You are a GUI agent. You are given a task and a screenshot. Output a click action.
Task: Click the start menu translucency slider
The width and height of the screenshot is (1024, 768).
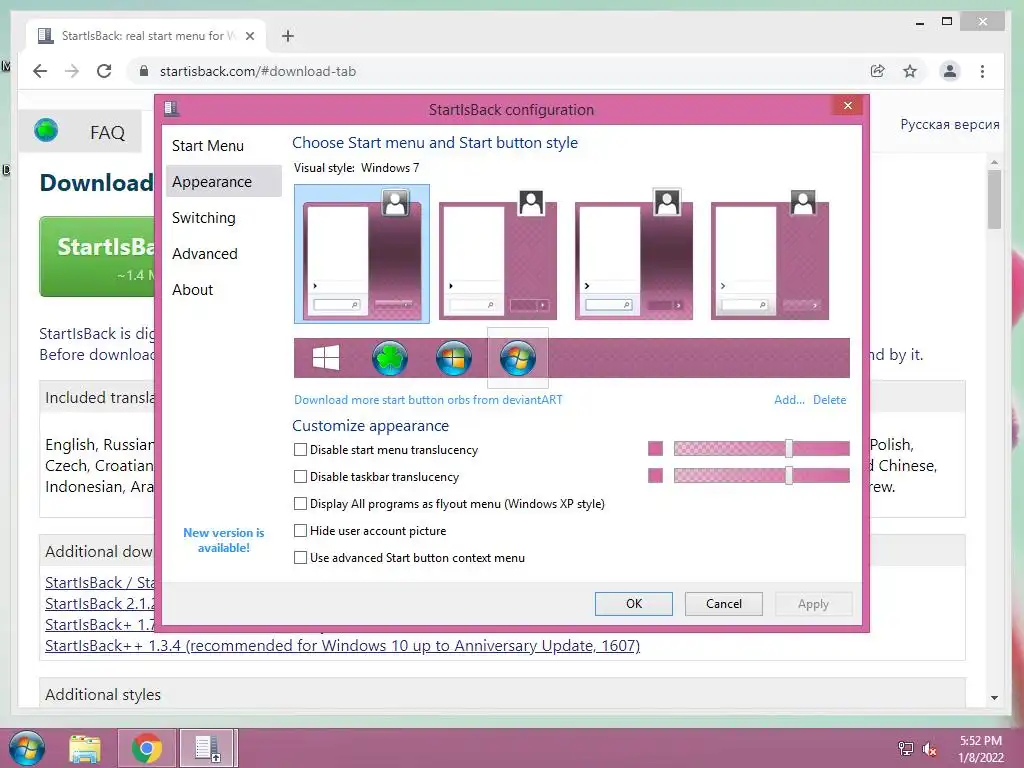click(761, 448)
